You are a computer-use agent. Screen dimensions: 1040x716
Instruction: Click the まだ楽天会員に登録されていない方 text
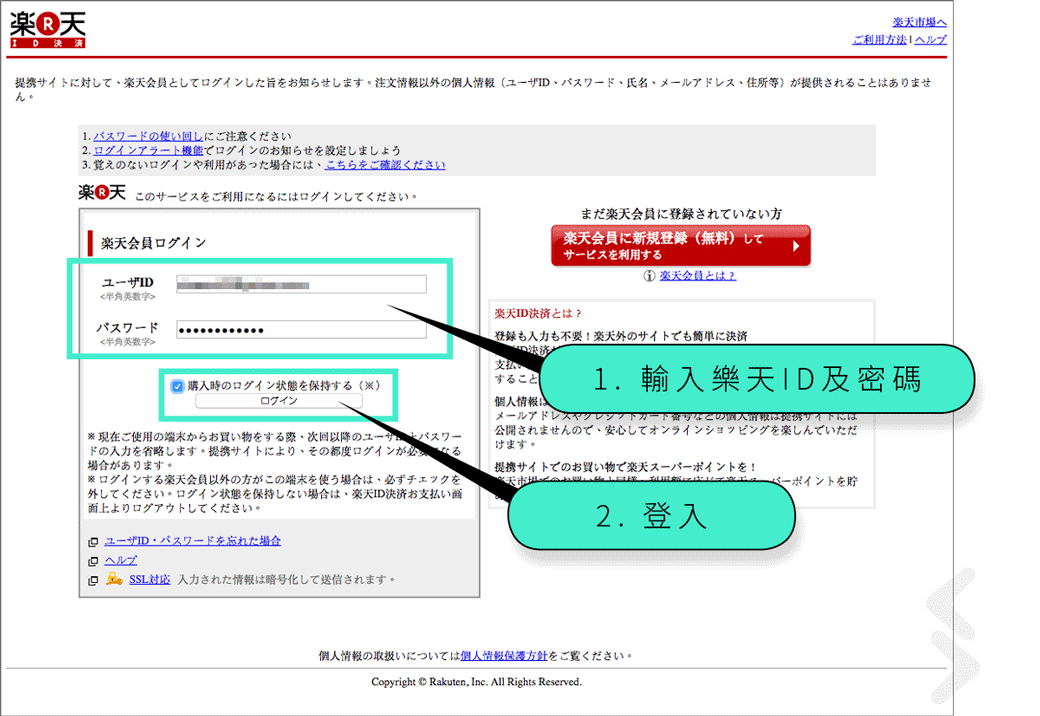pyautogui.click(x=681, y=213)
